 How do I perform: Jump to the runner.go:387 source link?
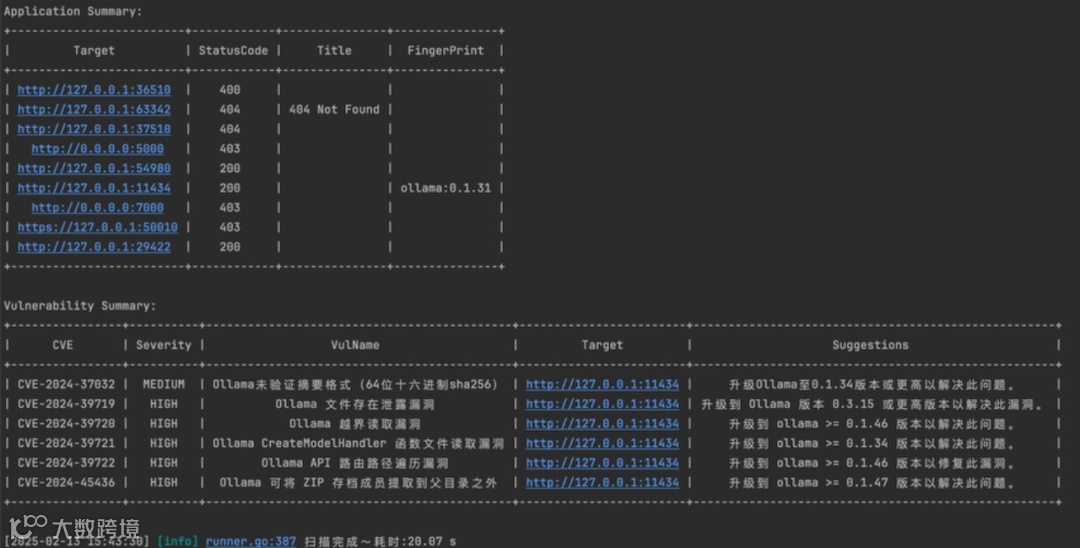click(251, 541)
